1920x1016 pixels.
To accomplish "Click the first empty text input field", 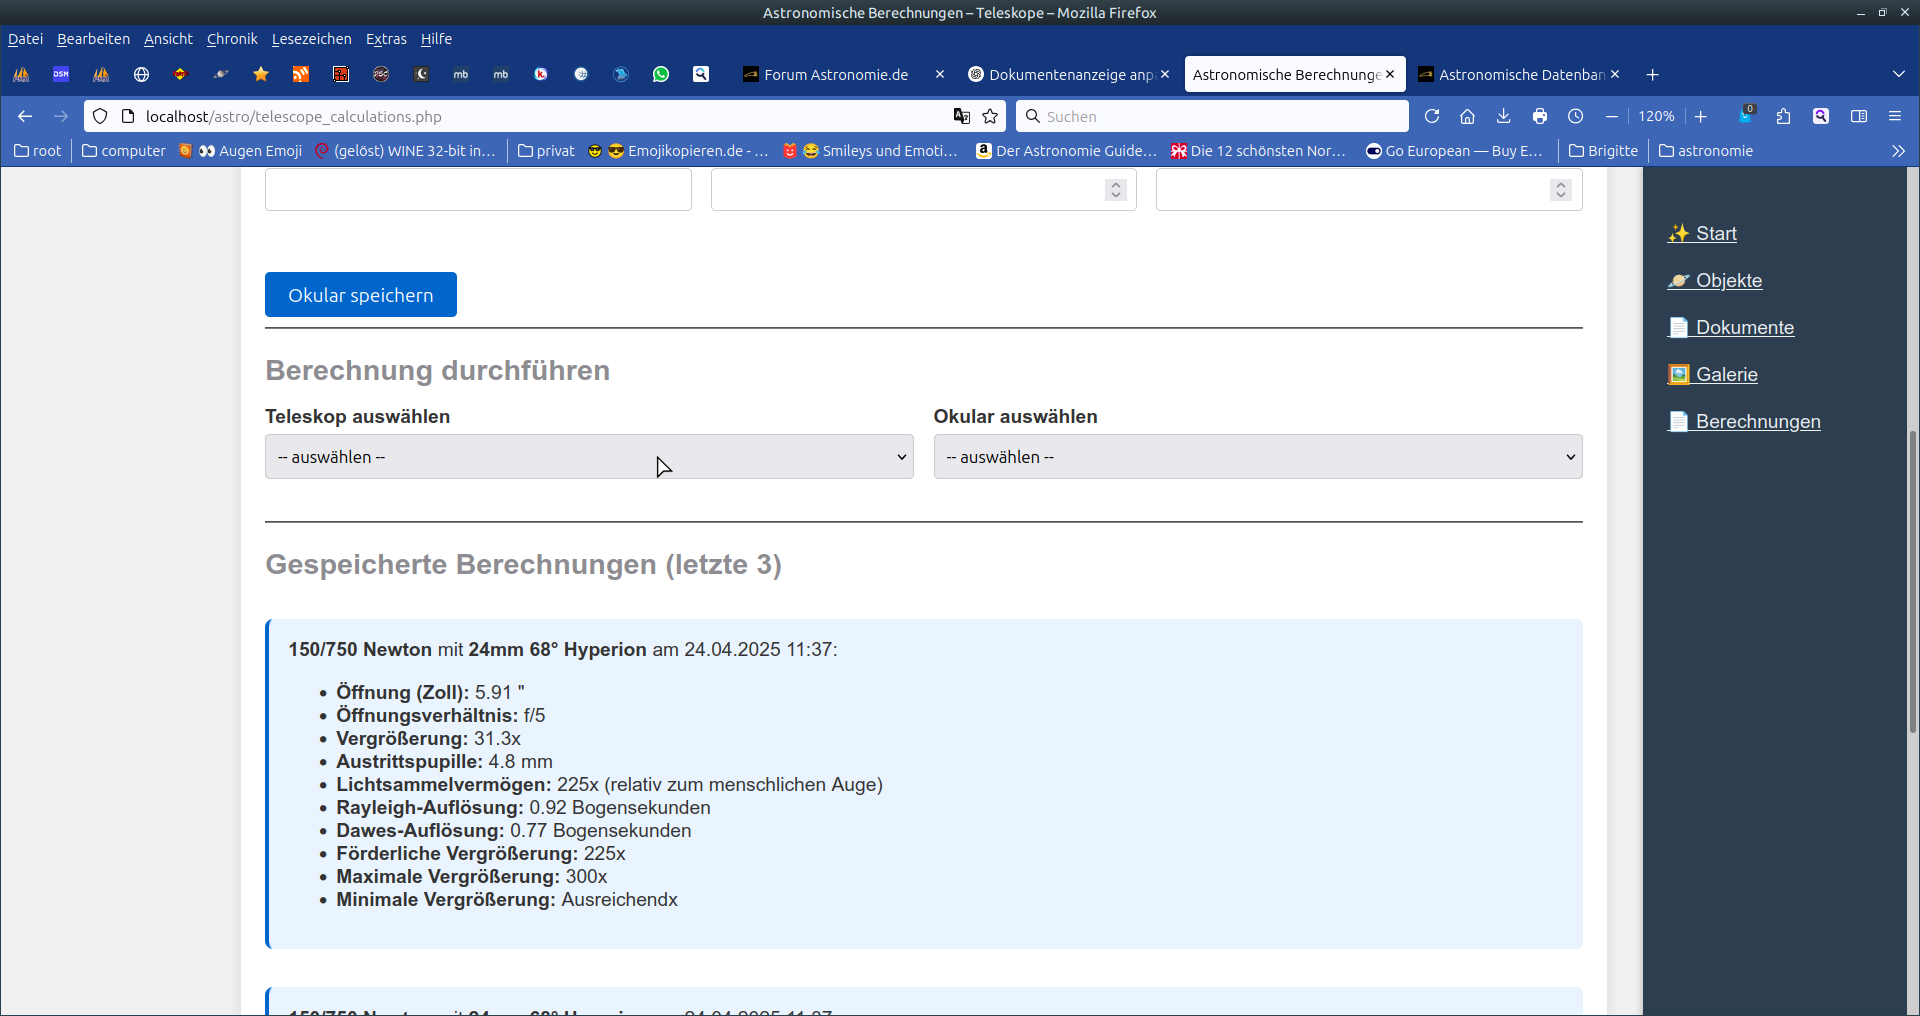I will point(478,189).
